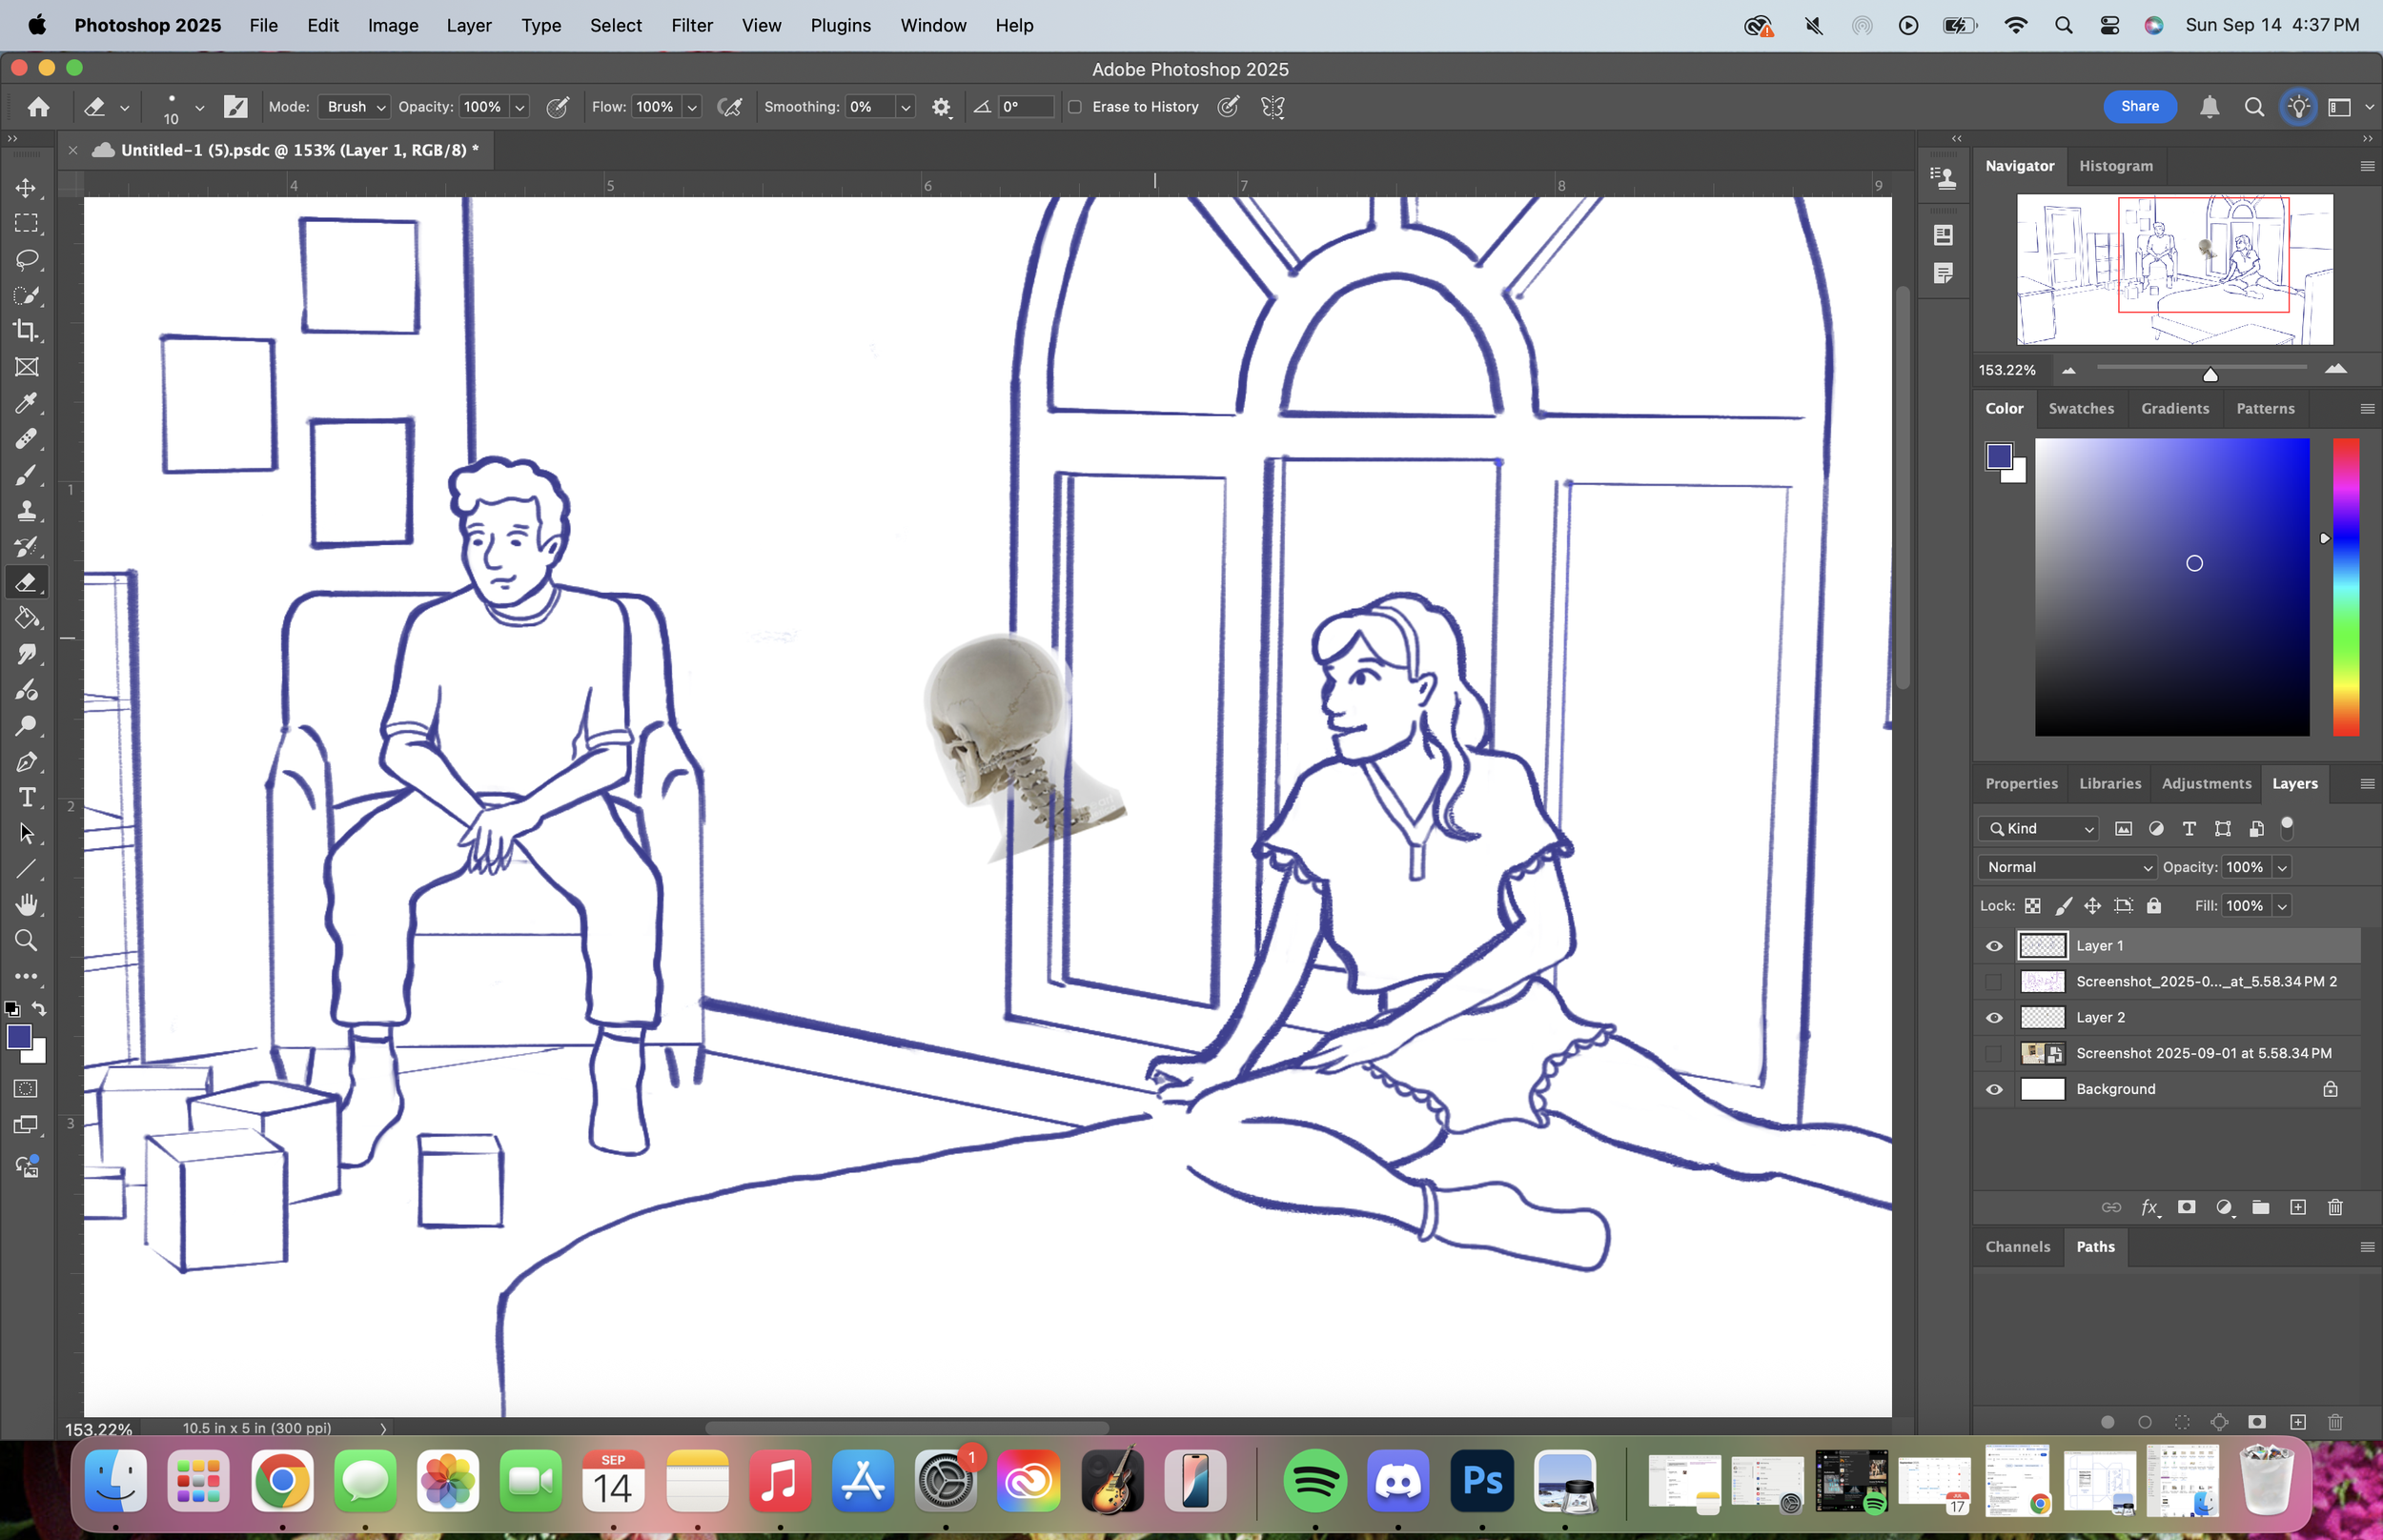Click the Share button
Viewport: 2383px width, 1540px height.
(2139, 106)
